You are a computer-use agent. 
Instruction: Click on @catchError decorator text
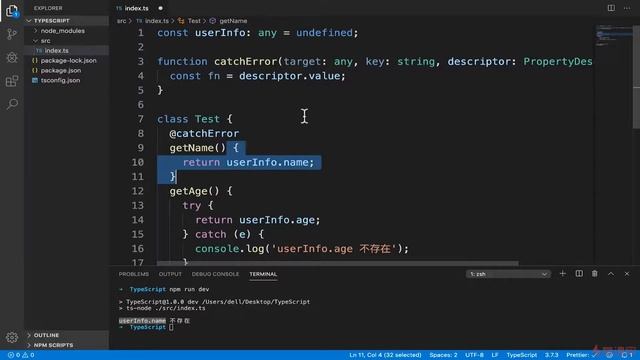pos(204,133)
